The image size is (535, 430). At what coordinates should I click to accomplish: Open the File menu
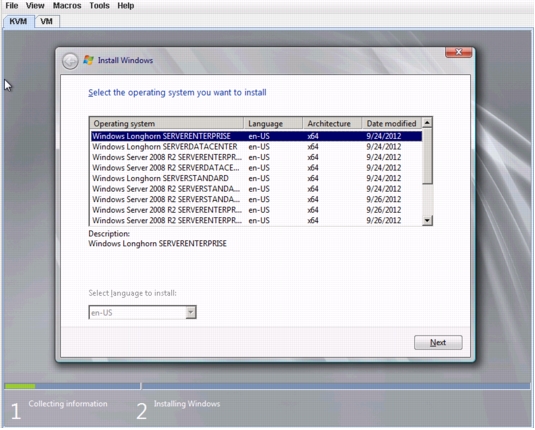[12, 6]
